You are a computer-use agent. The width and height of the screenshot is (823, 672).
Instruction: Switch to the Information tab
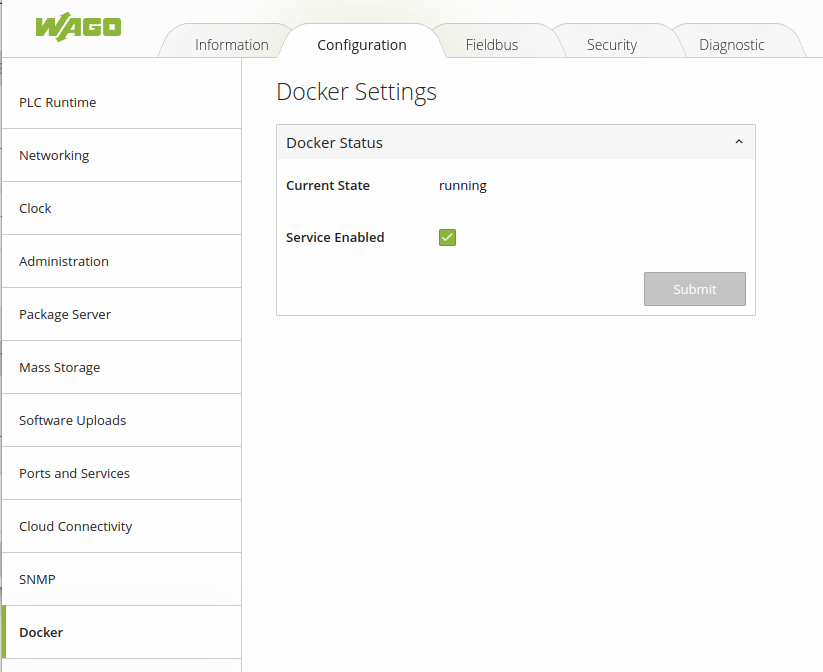point(231,45)
